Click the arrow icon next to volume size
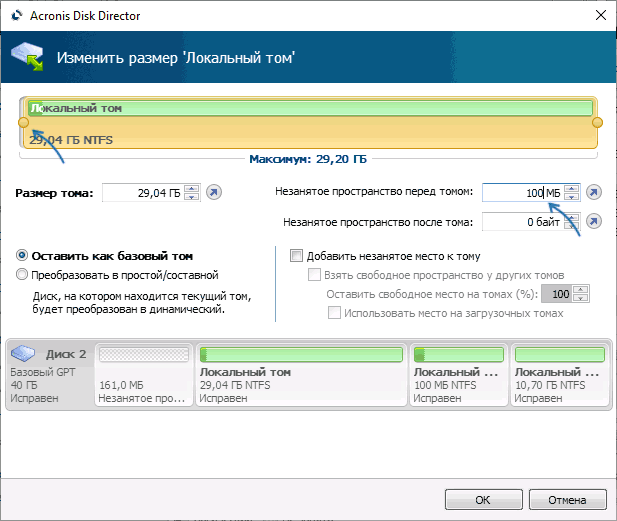Viewport: 617px width, 521px height. [x=214, y=192]
